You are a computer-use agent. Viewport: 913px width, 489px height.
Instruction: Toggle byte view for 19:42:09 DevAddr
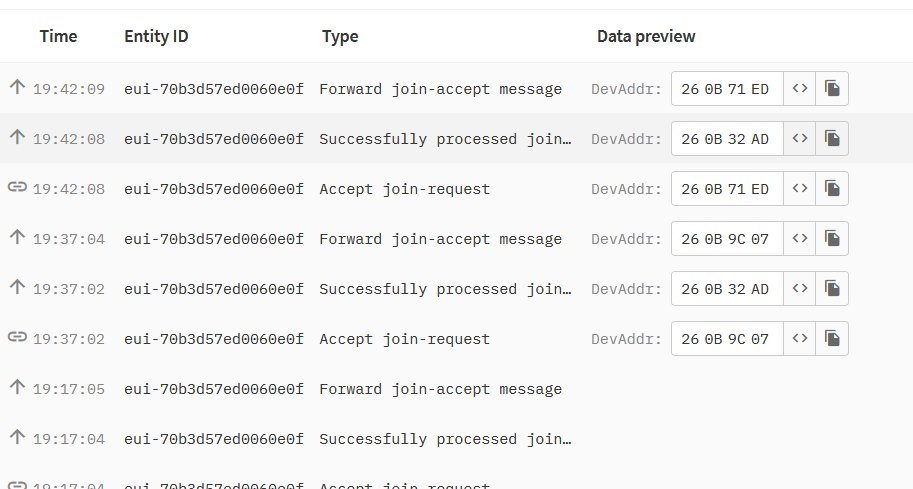[x=799, y=88]
